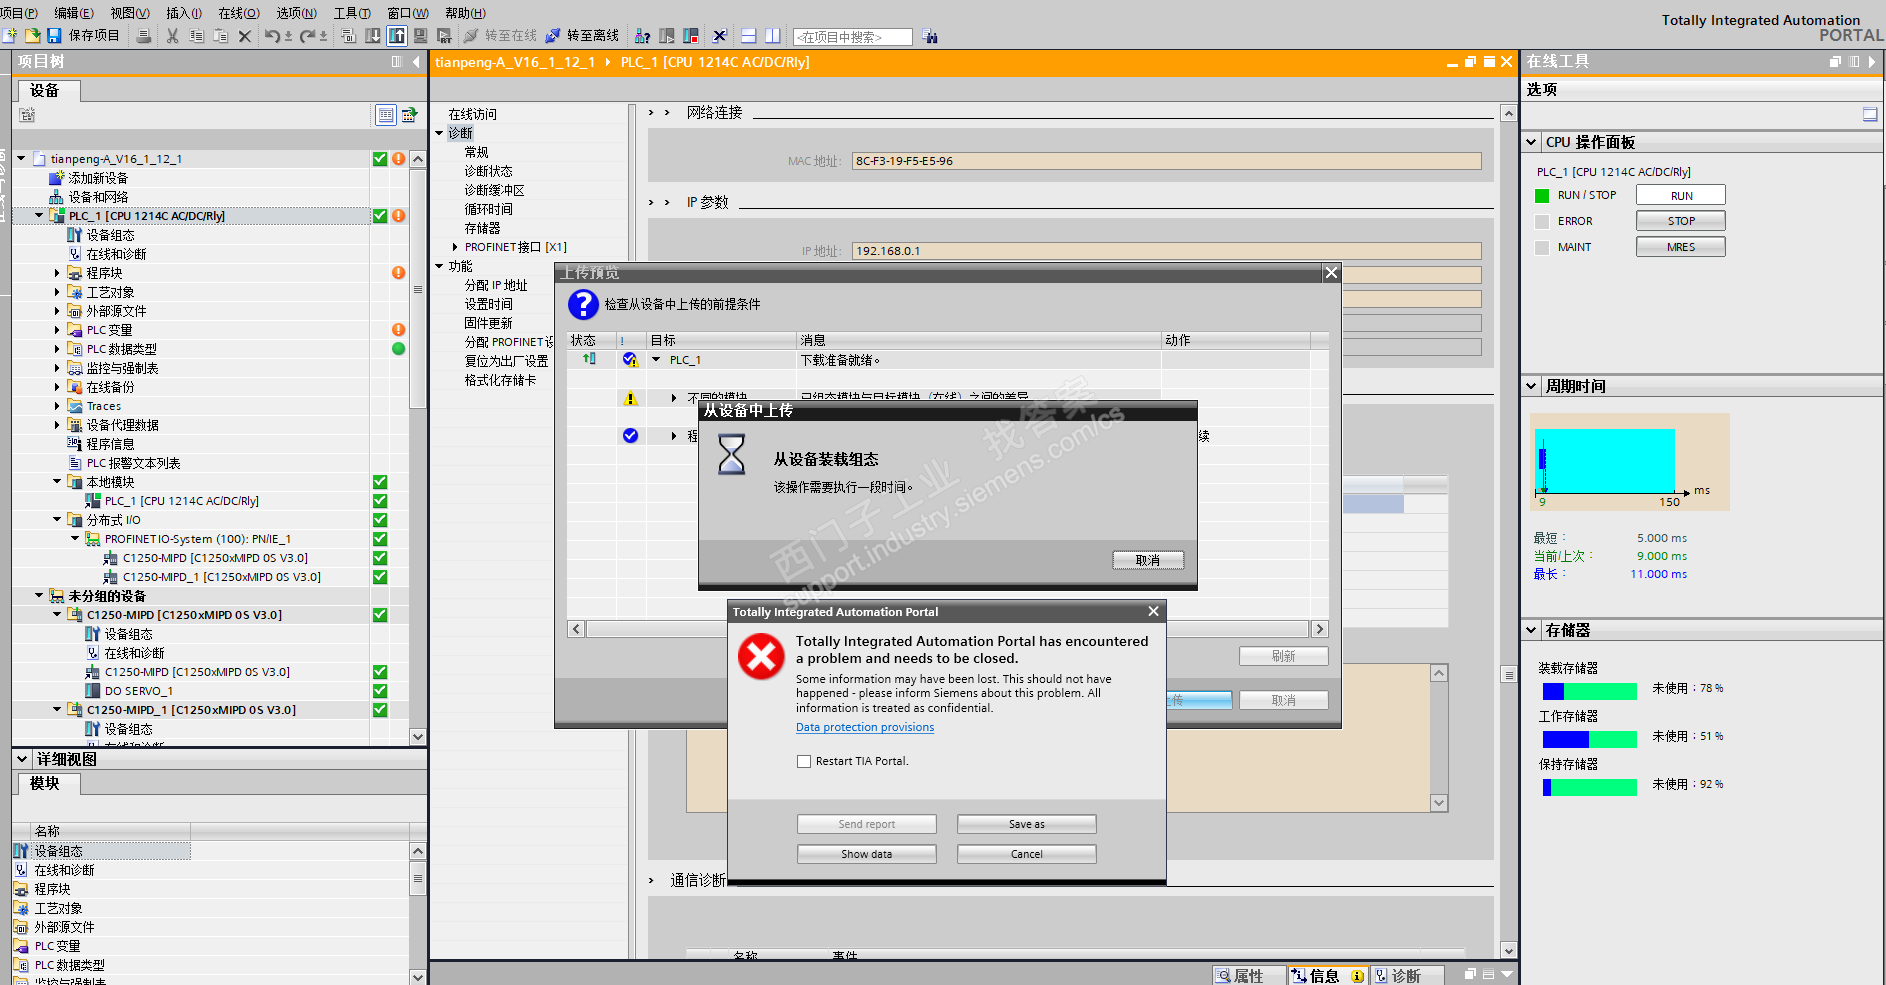Screen dimensions: 1886x985
Task: Click the project tree auto-scroll icon
Action: (x=409, y=115)
